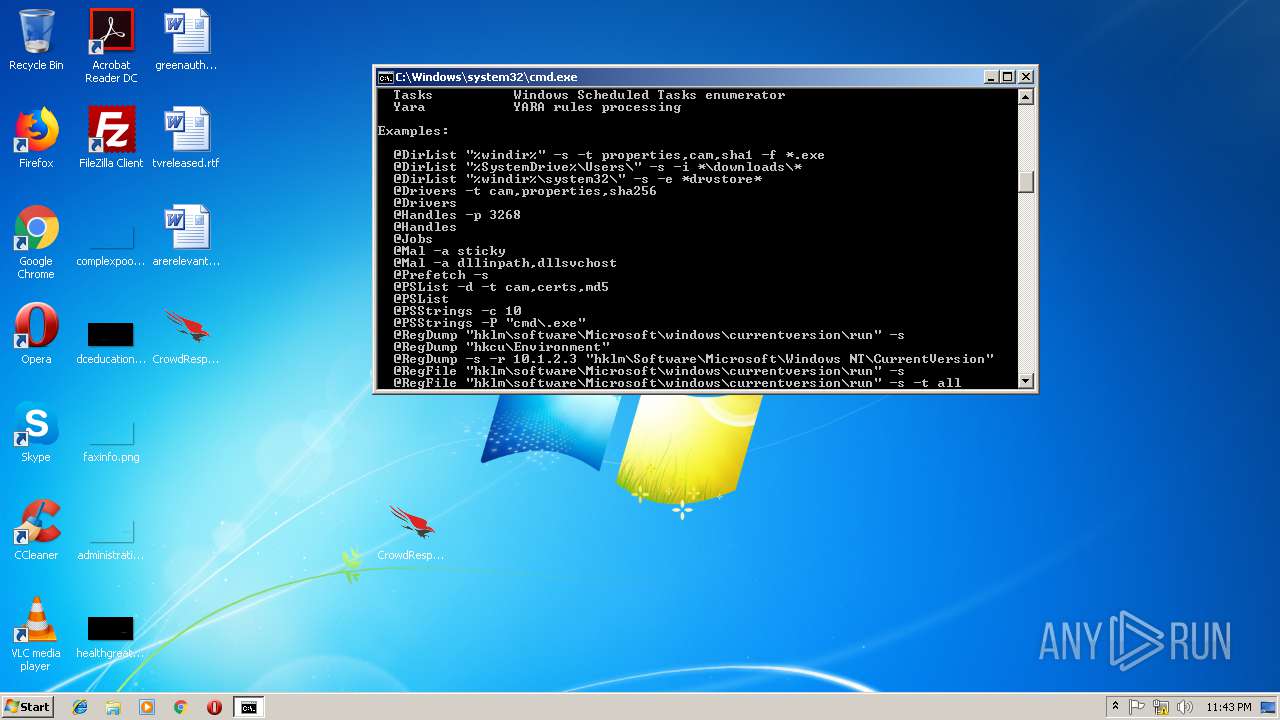Open Windows Media Player taskbar icon

pyautogui.click(x=147, y=707)
